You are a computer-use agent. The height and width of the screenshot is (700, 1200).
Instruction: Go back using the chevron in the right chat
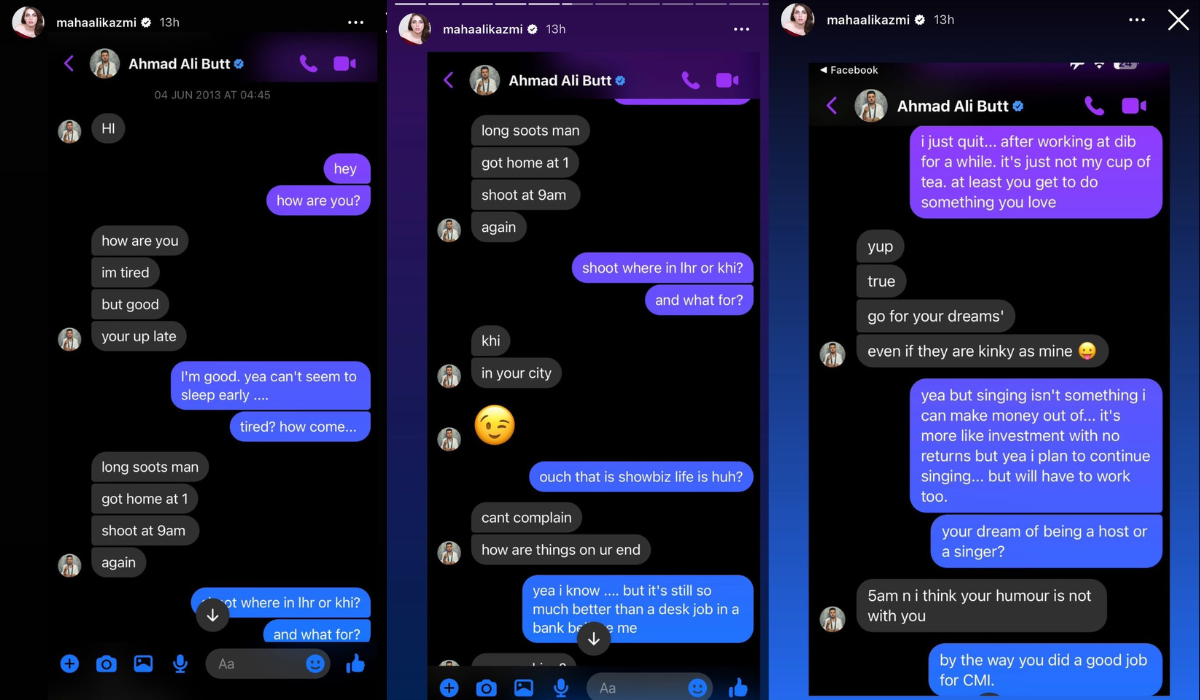(x=832, y=106)
